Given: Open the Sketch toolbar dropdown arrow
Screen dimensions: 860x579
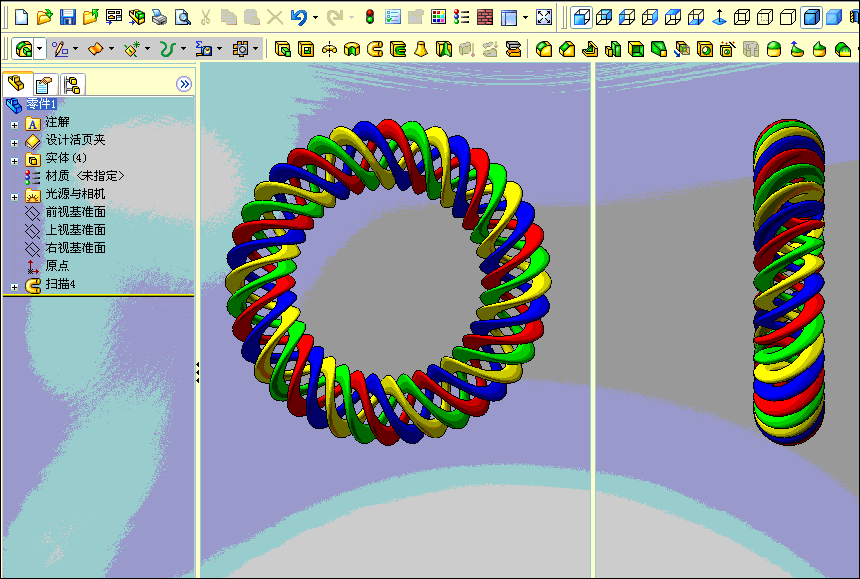Looking at the screenshot, I should (x=75, y=49).
